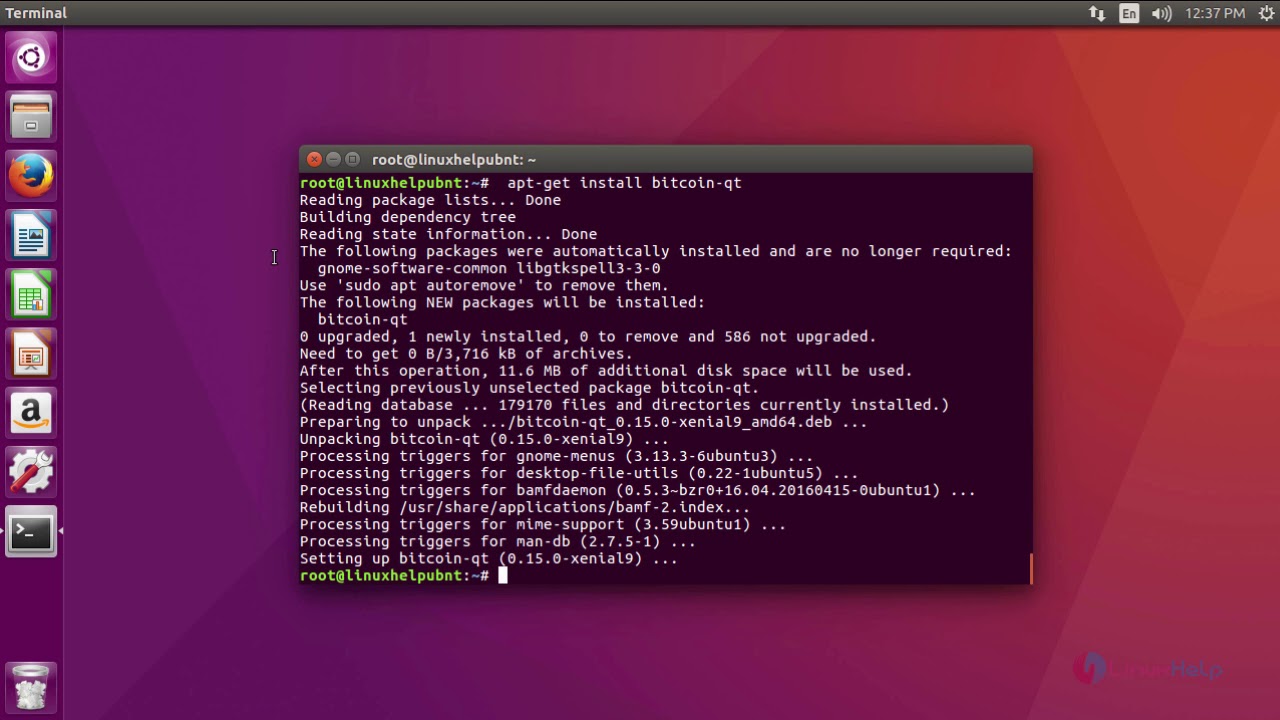This screenshot has width=1280, height=720.
Task: Open LibreOffice Impress presentation icon
Action: click(x=31, y=355)
